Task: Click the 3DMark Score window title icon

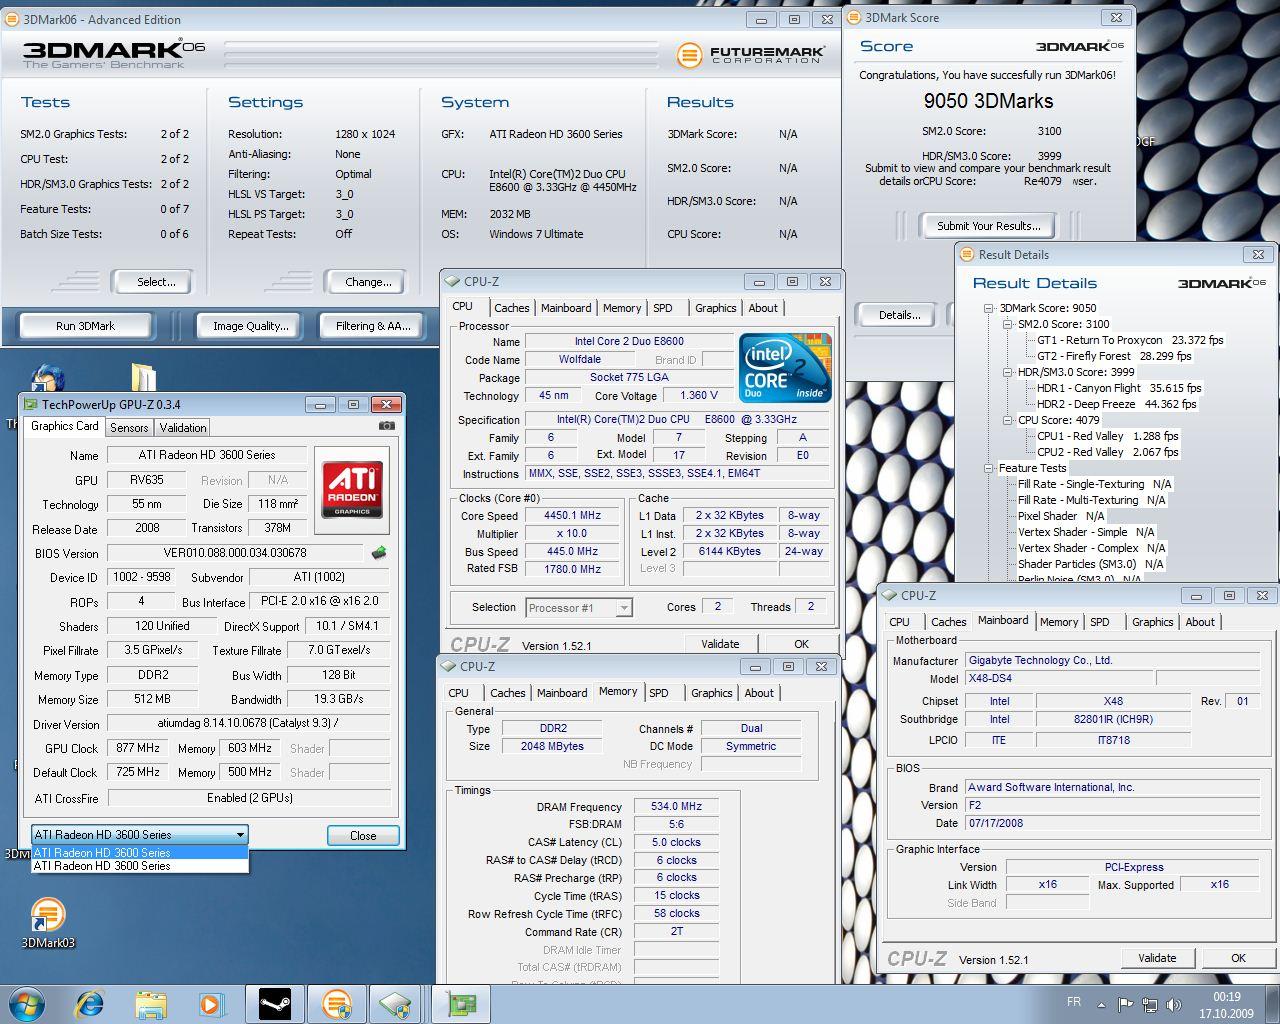Action: (x=855, y=17)
